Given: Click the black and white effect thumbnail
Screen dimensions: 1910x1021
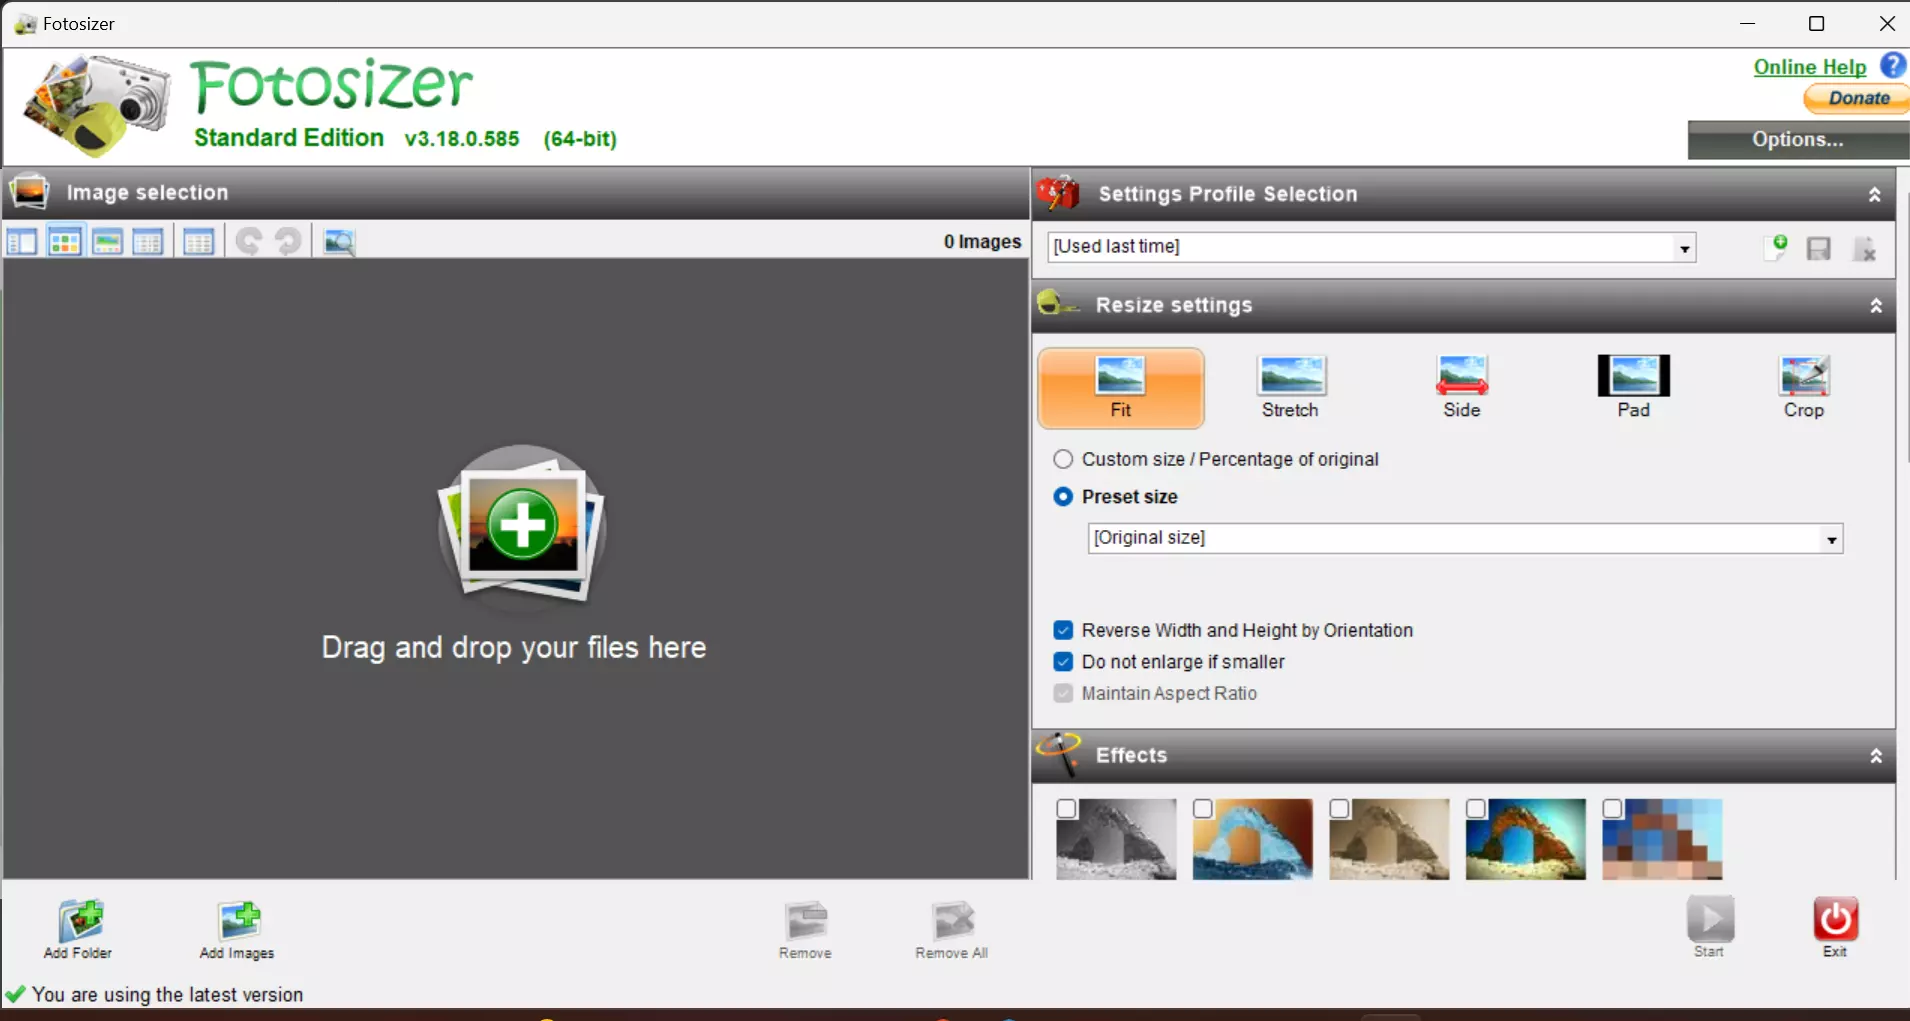Looking at the screenshot, I should [1116, 839].
